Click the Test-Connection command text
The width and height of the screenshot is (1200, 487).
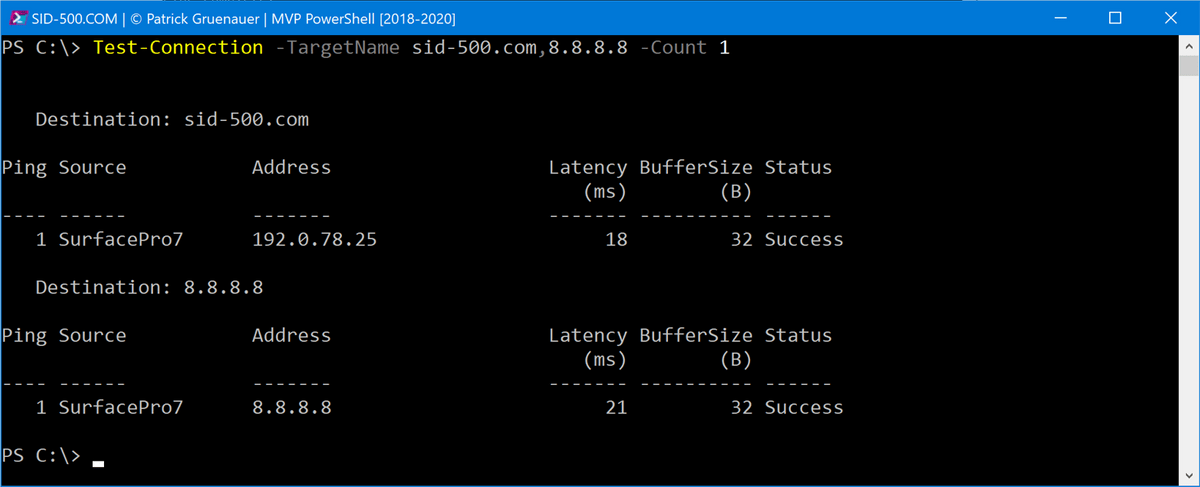tap(178, 48)
